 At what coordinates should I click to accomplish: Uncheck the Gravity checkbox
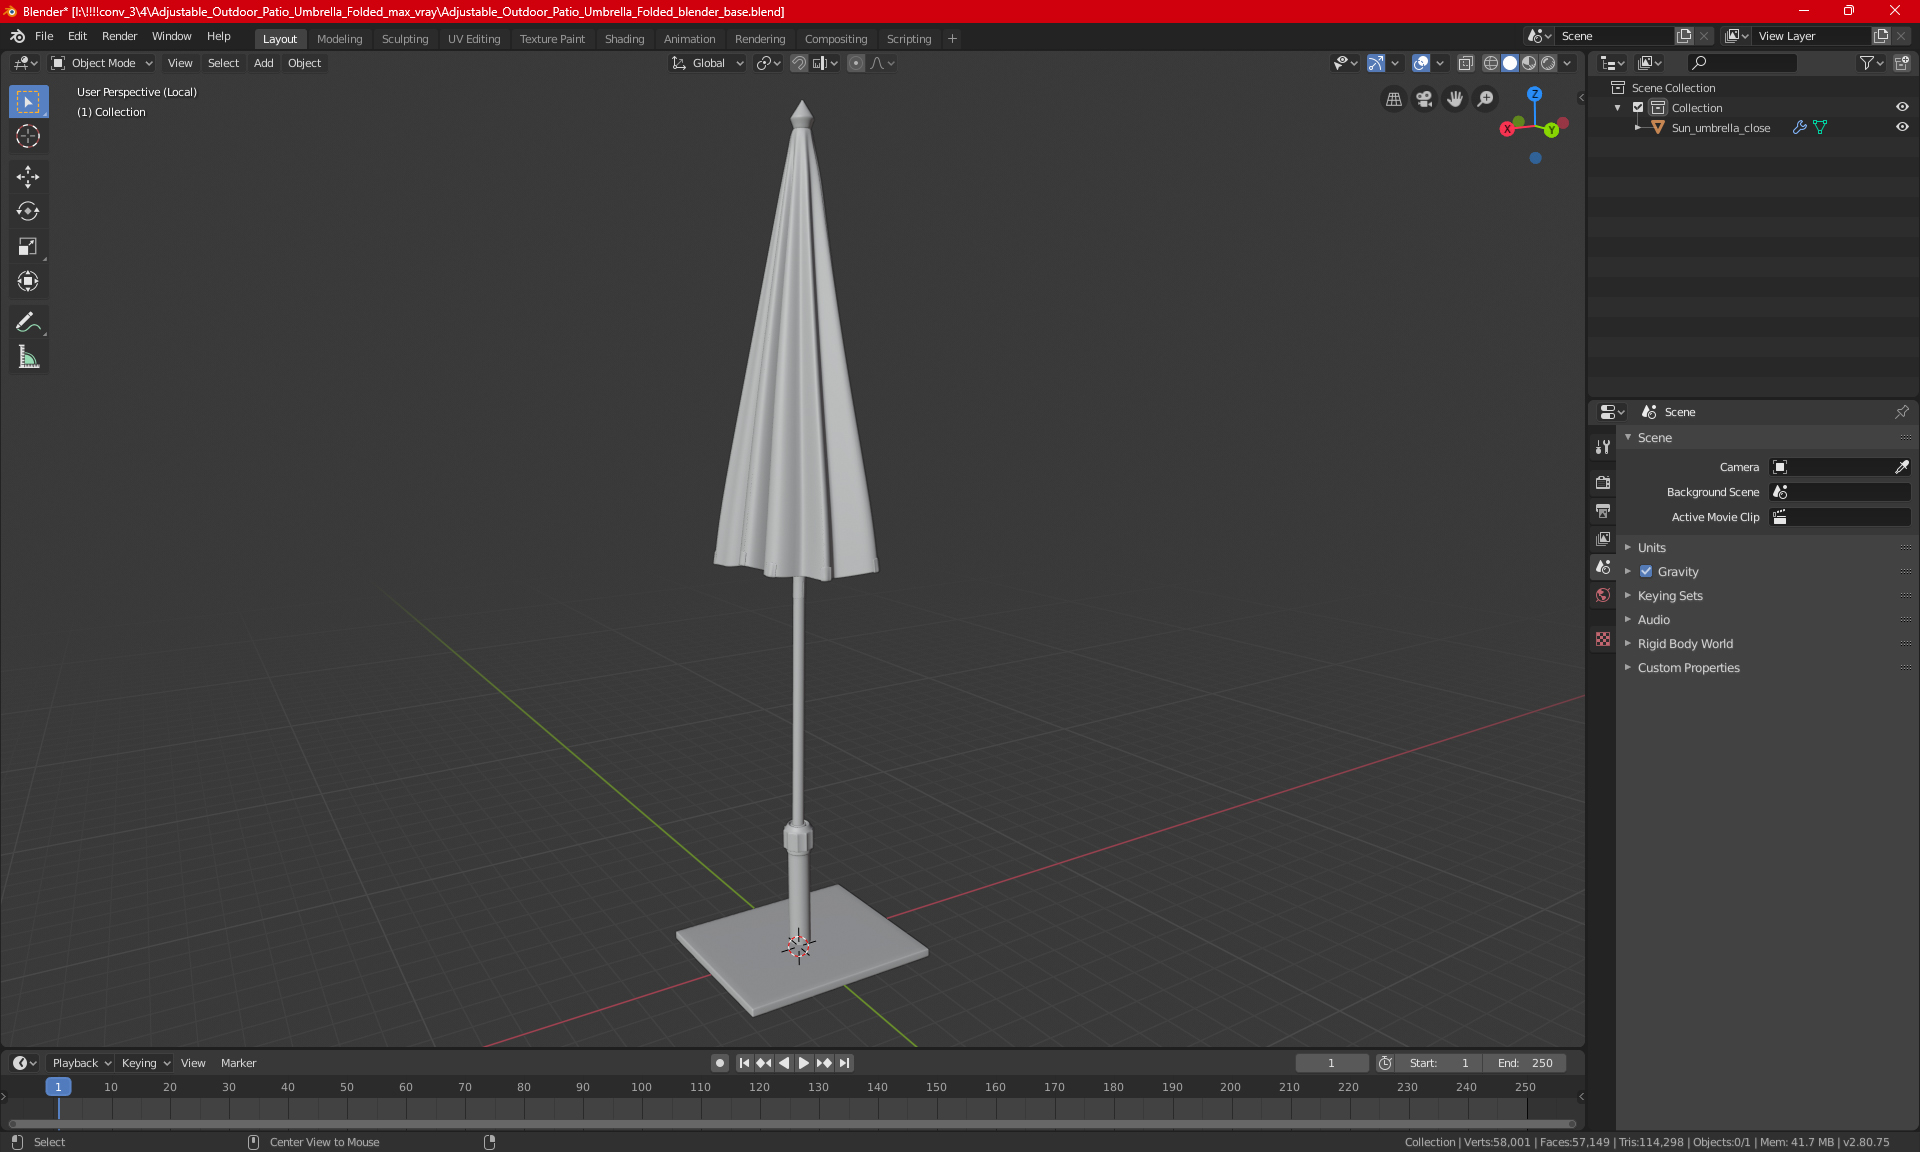(x=1646, y=572)
